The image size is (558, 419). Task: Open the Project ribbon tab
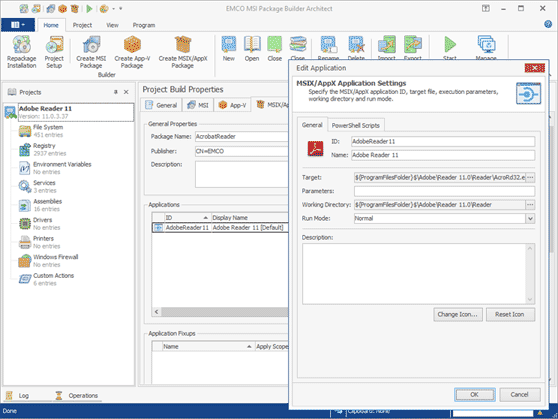pyautogui.click(x=82, y=25)
